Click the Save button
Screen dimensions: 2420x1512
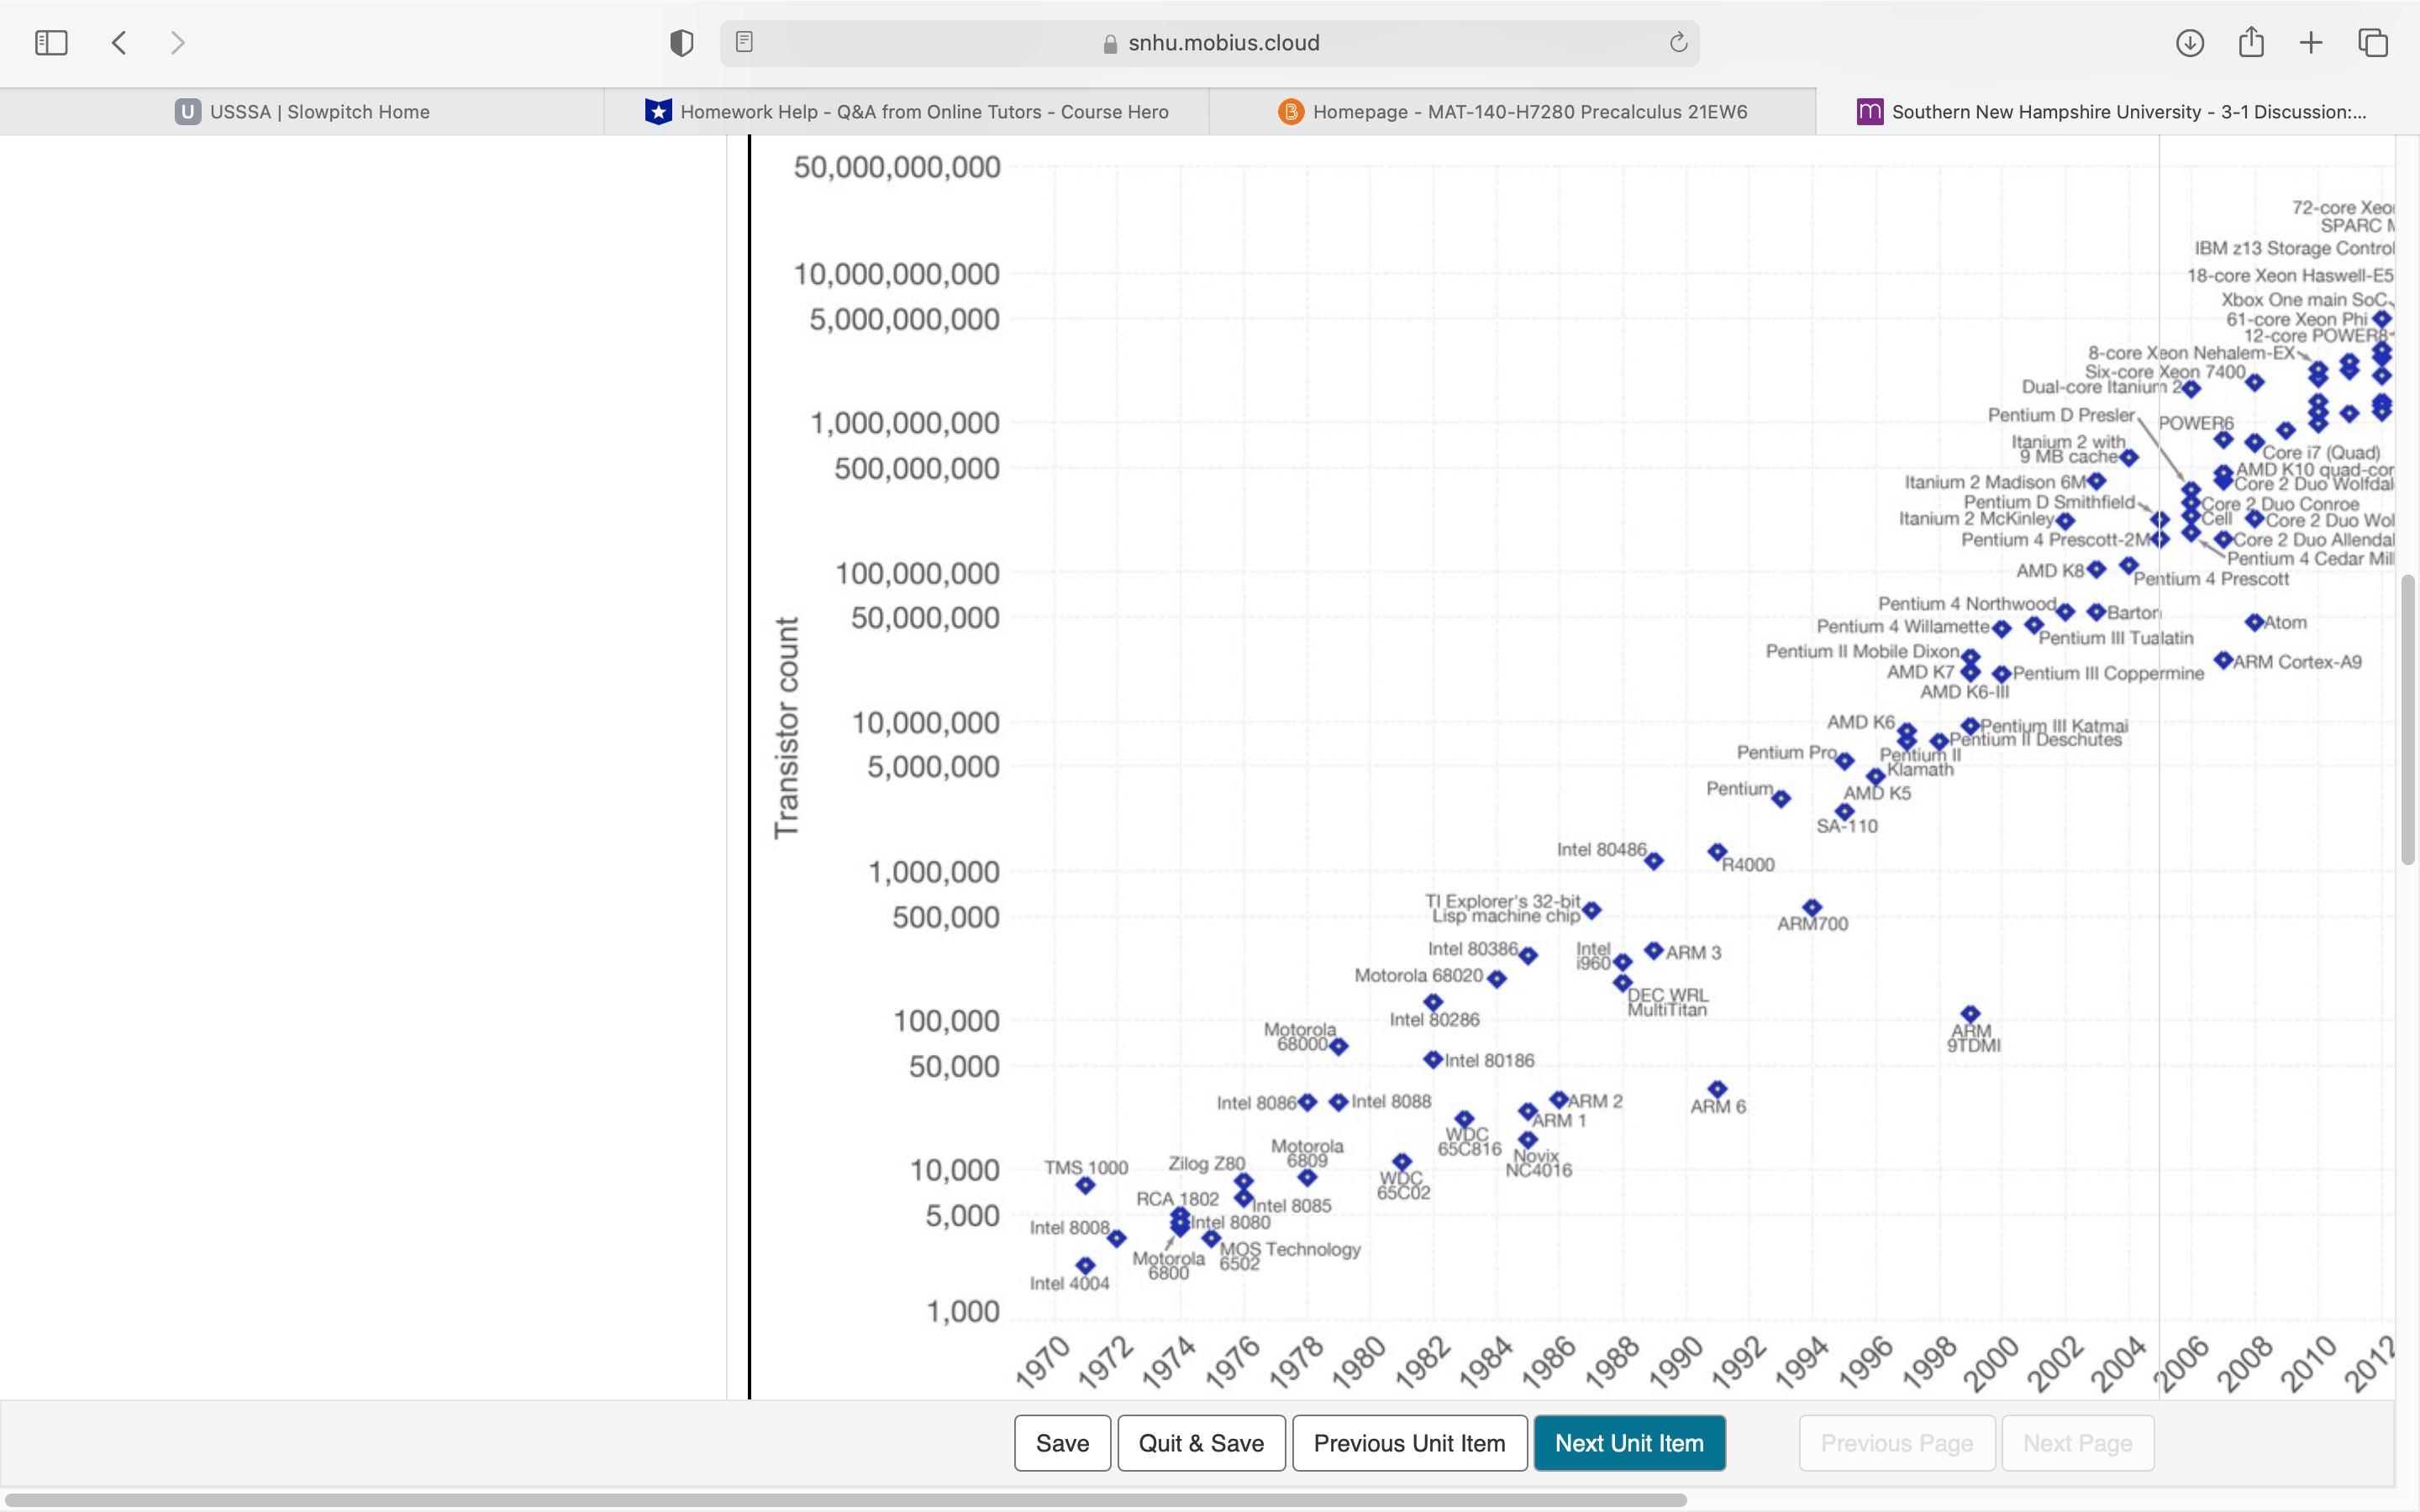point(1062,1443)
